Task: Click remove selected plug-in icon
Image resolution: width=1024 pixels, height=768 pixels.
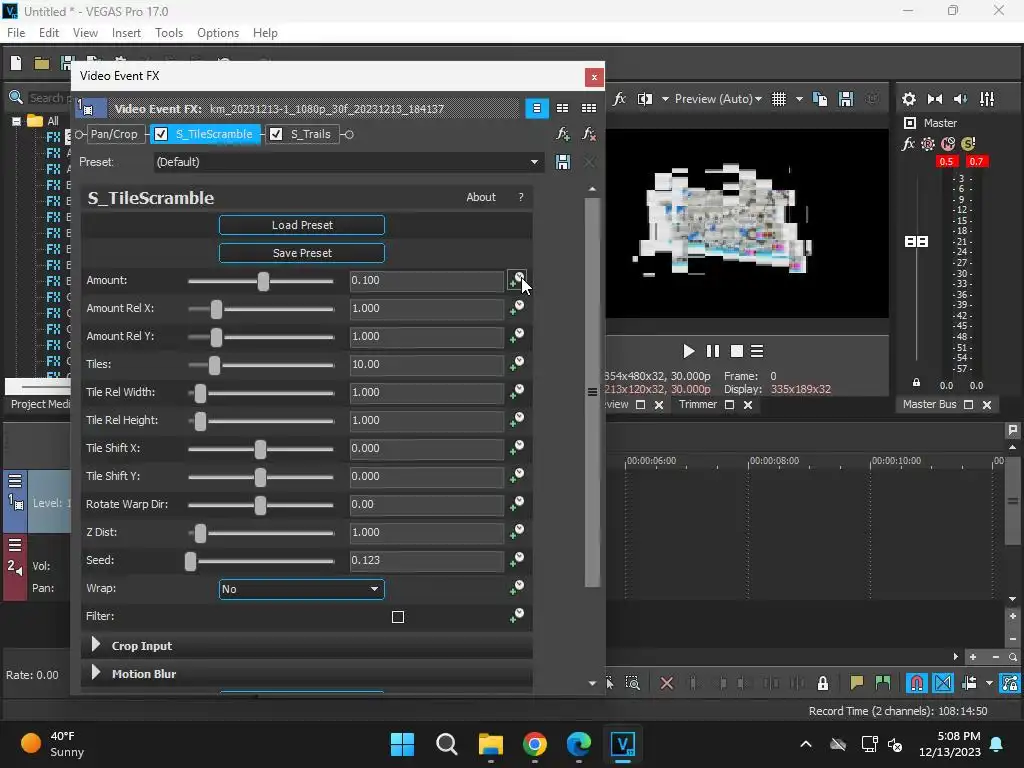Action: [589, 134]
